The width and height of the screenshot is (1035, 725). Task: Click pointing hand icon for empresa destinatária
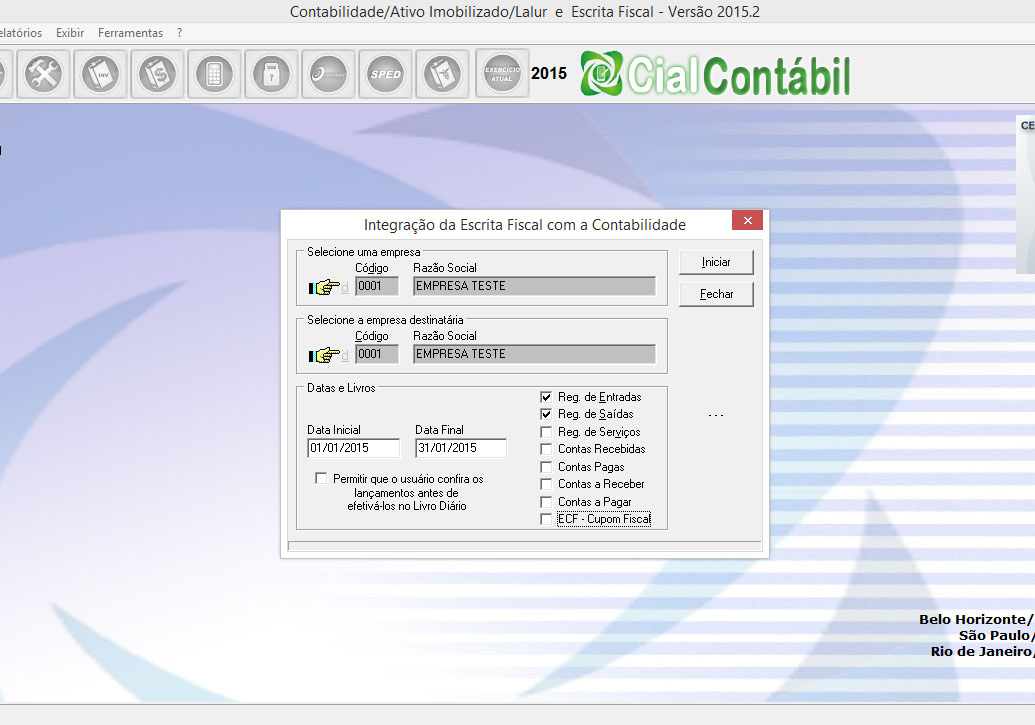coord(325,355)
